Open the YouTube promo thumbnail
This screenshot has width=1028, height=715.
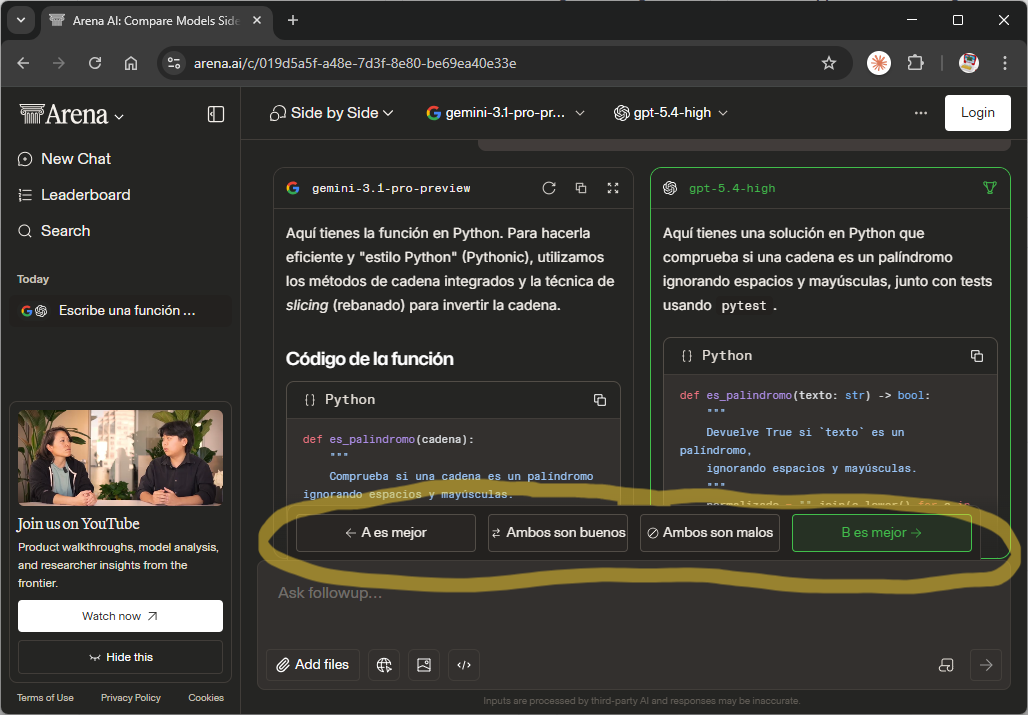tap(121, 458)
